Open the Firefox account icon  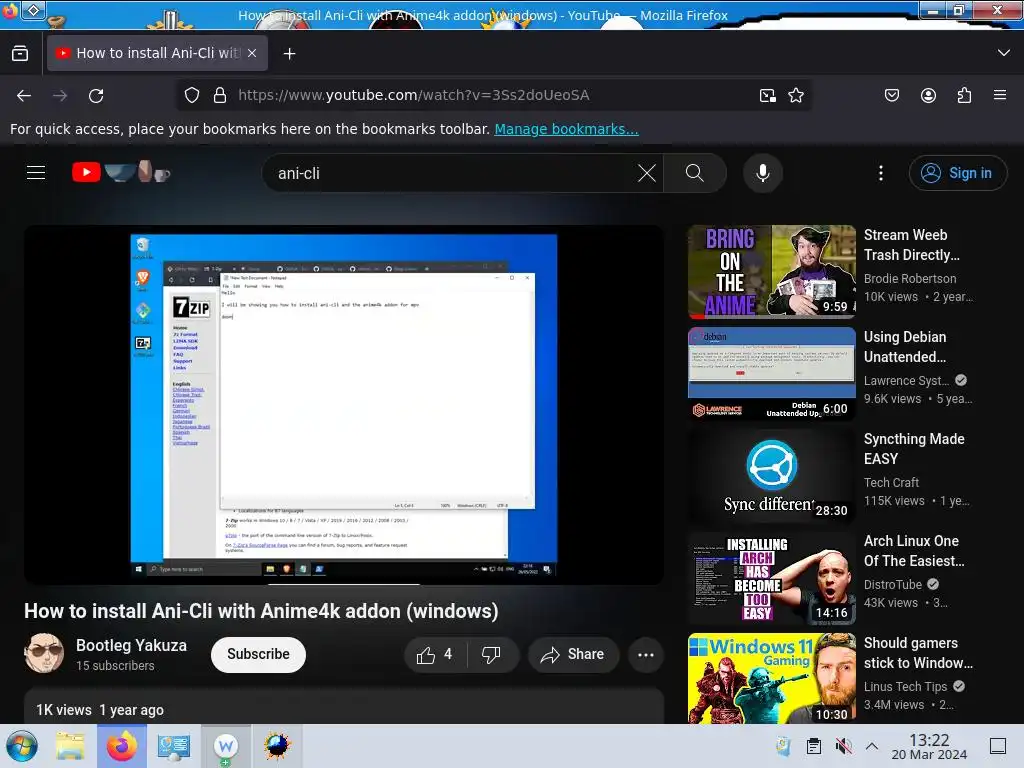pos(928,95)
